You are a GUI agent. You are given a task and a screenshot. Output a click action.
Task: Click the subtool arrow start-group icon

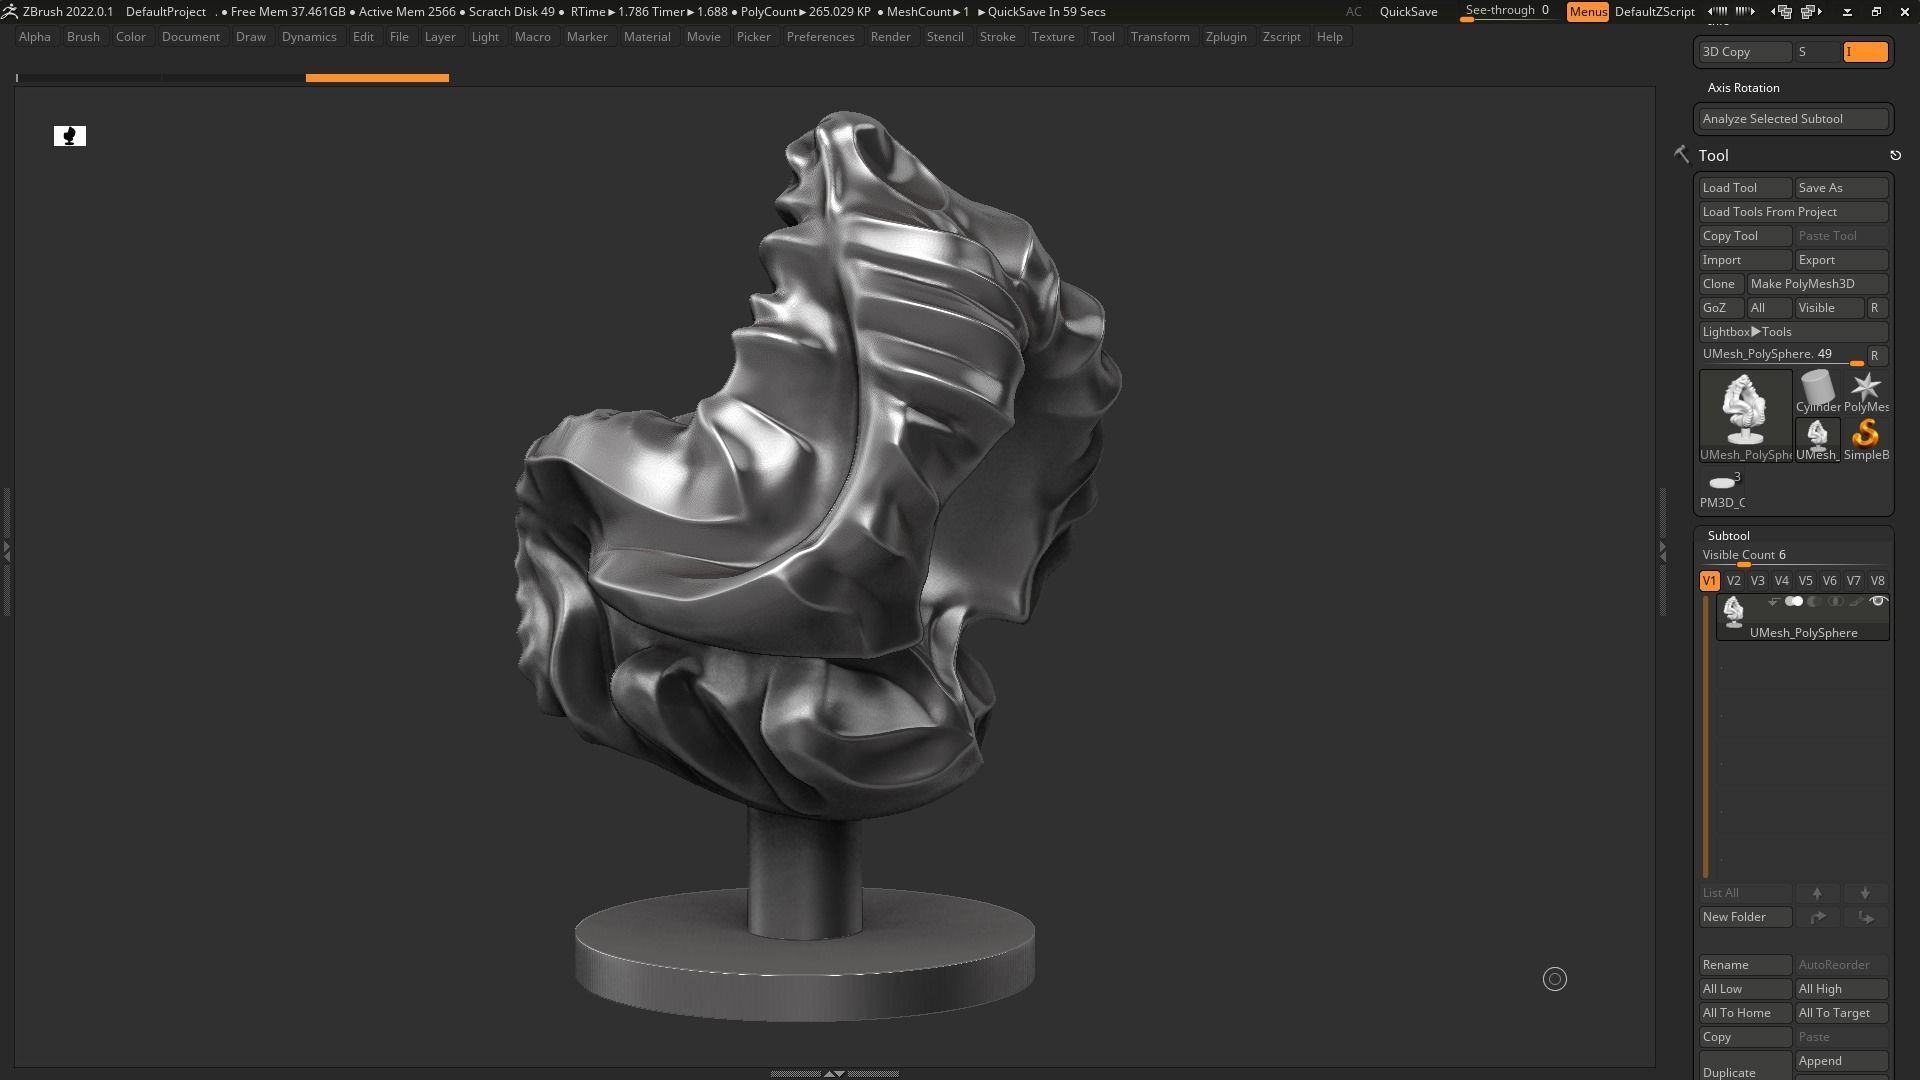pyautogui.click(x=1773, y=602)
